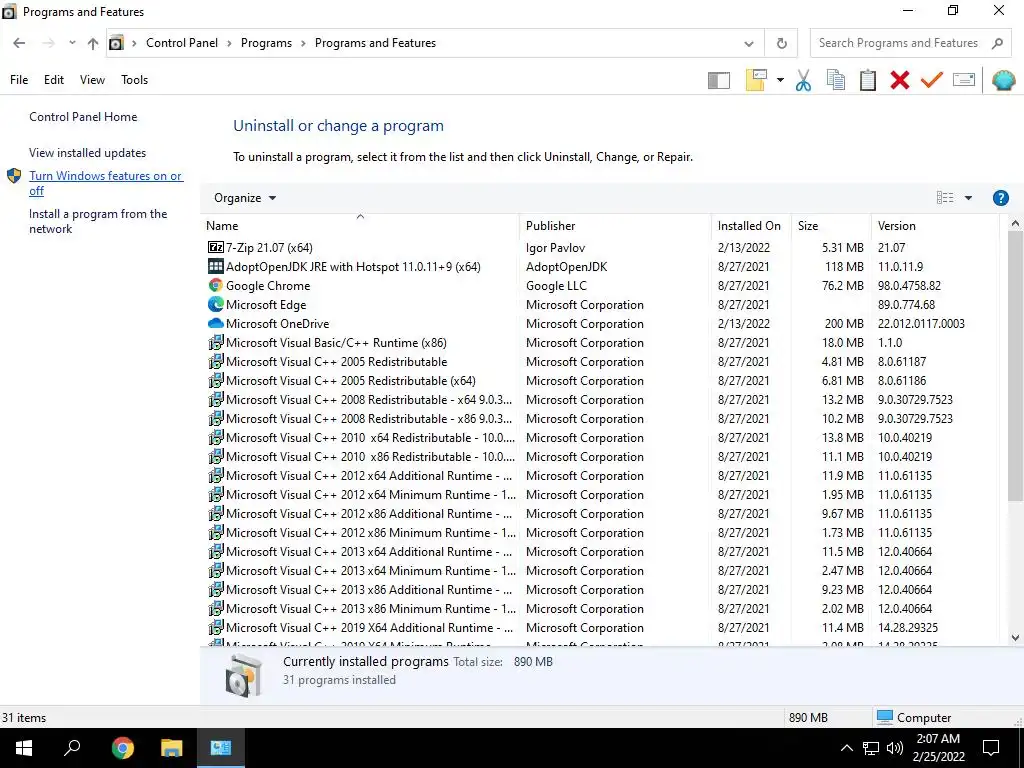Click the Refresh button in address bar
Image resolution: width=1024 pixels, height=768 pixels.
coord(782,44)
